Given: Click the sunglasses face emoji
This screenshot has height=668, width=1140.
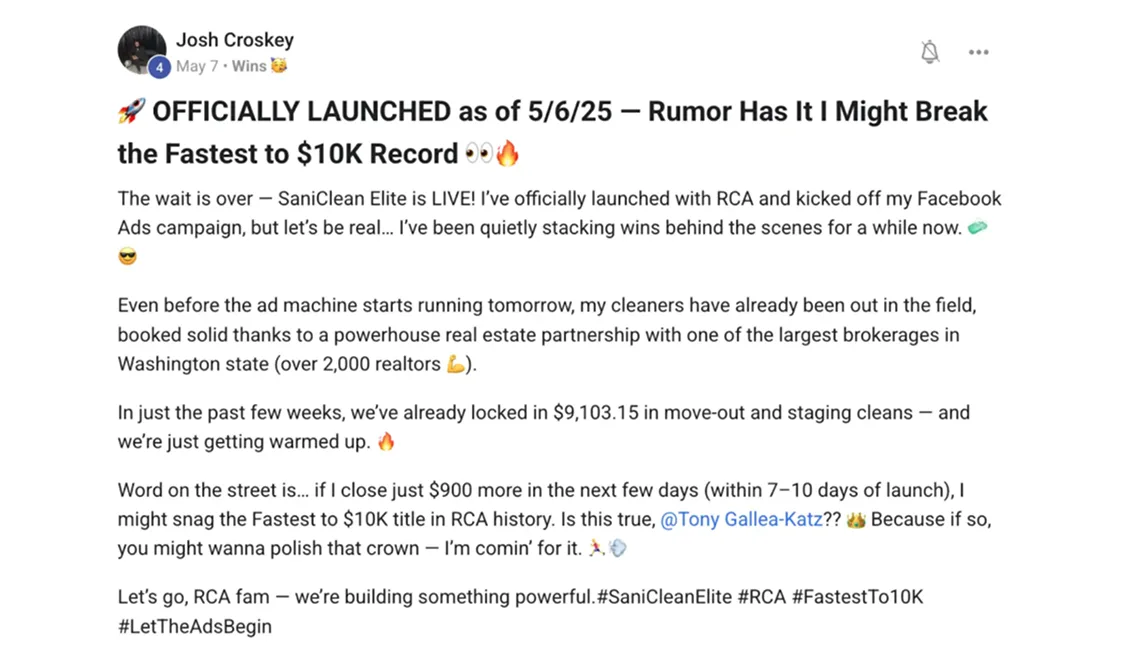Looking at the screenshot, I should click(x=127, y=256).
